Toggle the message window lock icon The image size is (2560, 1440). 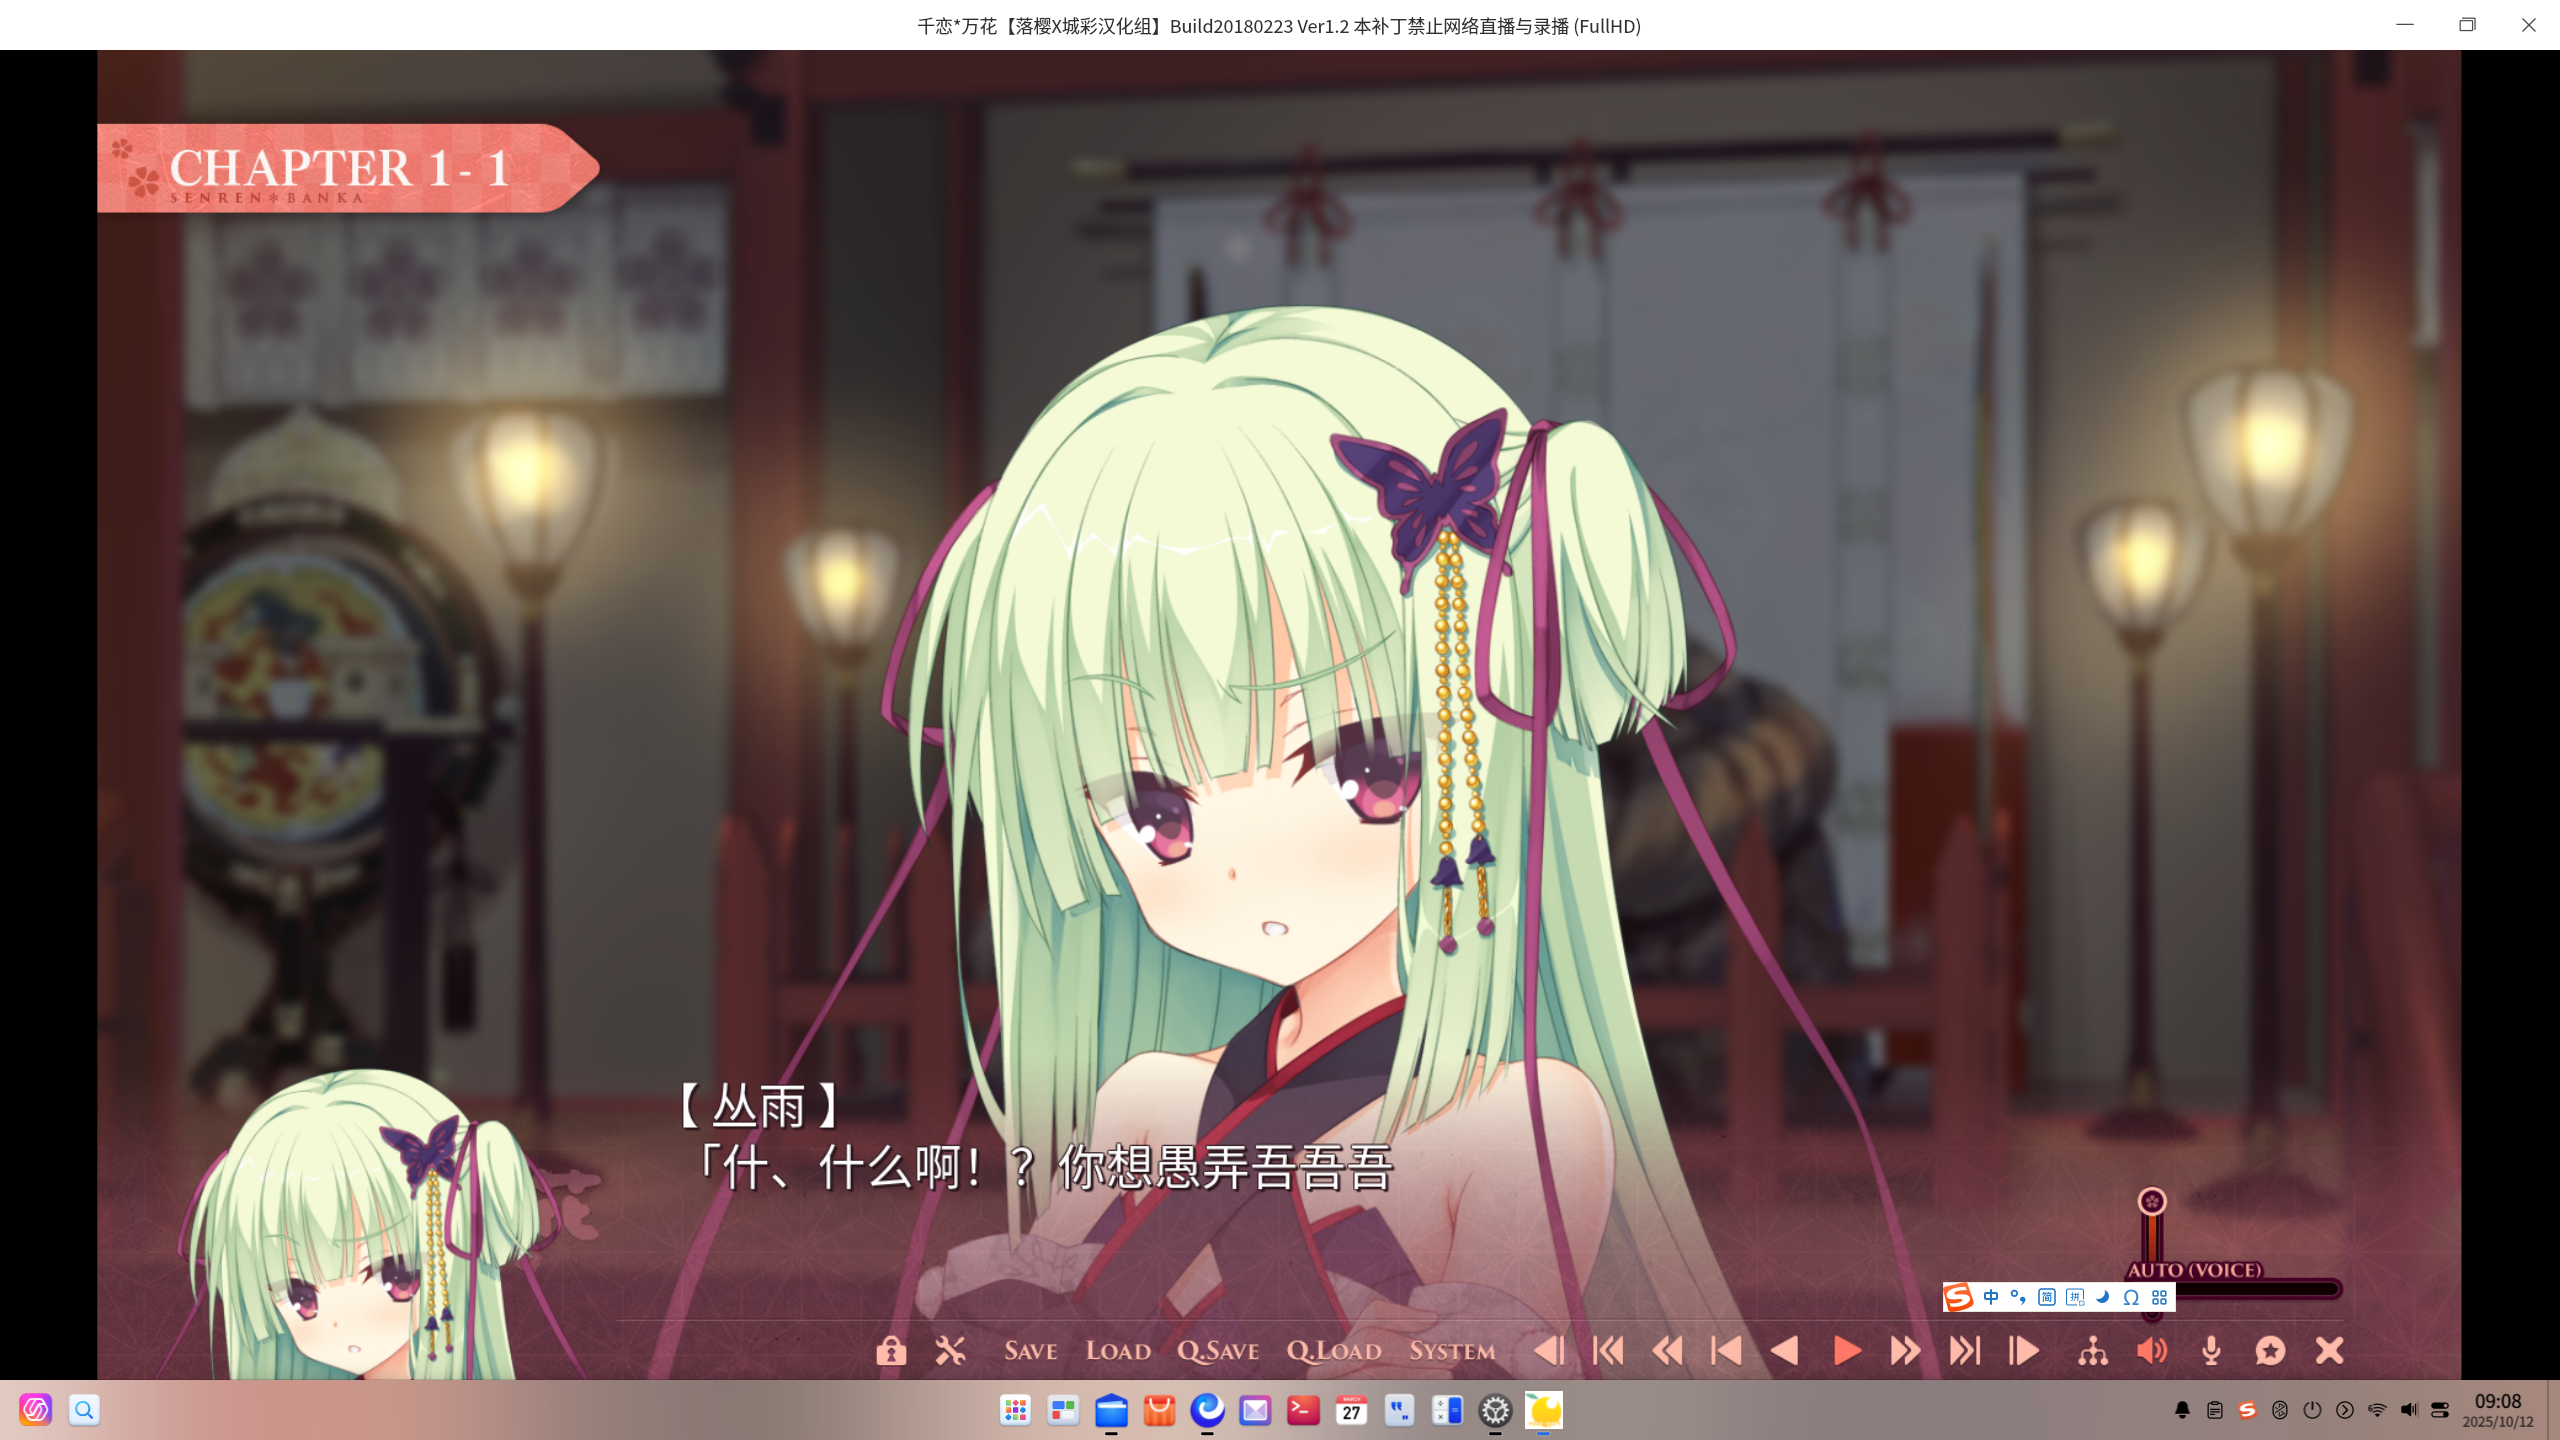click(x=891, y=1351)
